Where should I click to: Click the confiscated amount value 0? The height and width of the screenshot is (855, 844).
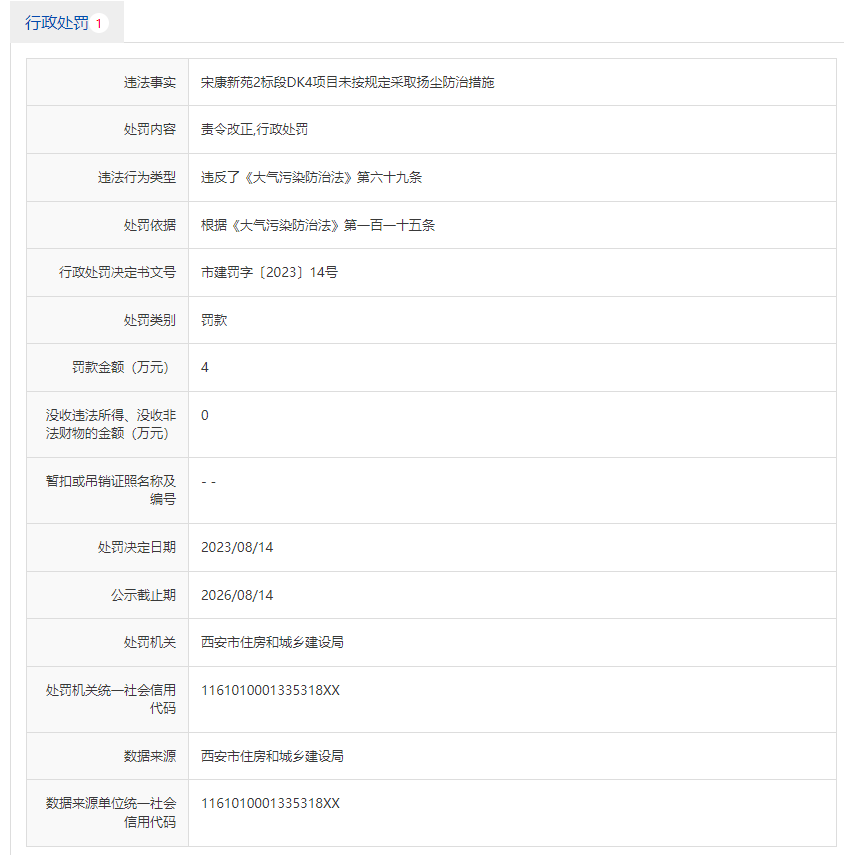coord(204,415)
